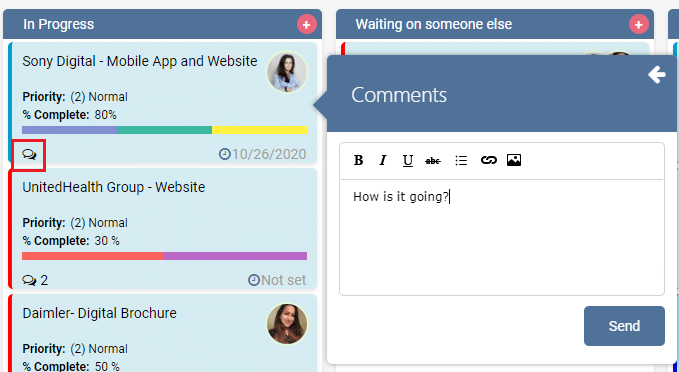The image size is (679, 372).
Task: Click the UnitedHealth Not set clock icon
Action: 254,280
